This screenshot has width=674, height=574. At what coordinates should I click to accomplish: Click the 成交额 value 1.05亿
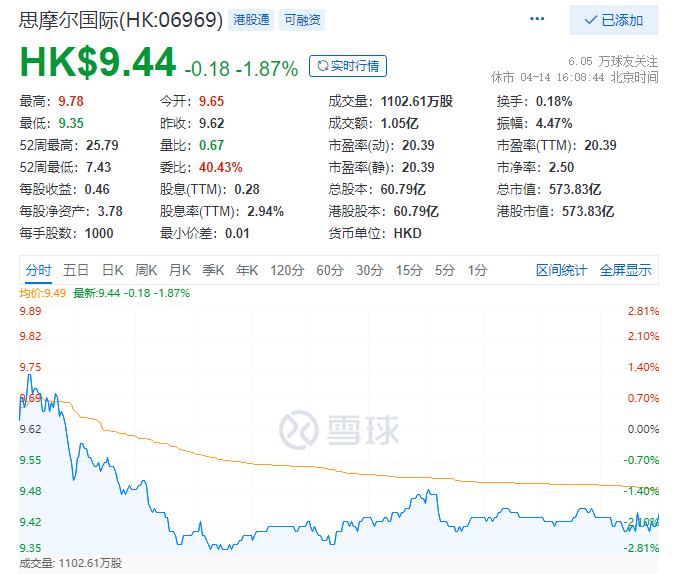399,123
